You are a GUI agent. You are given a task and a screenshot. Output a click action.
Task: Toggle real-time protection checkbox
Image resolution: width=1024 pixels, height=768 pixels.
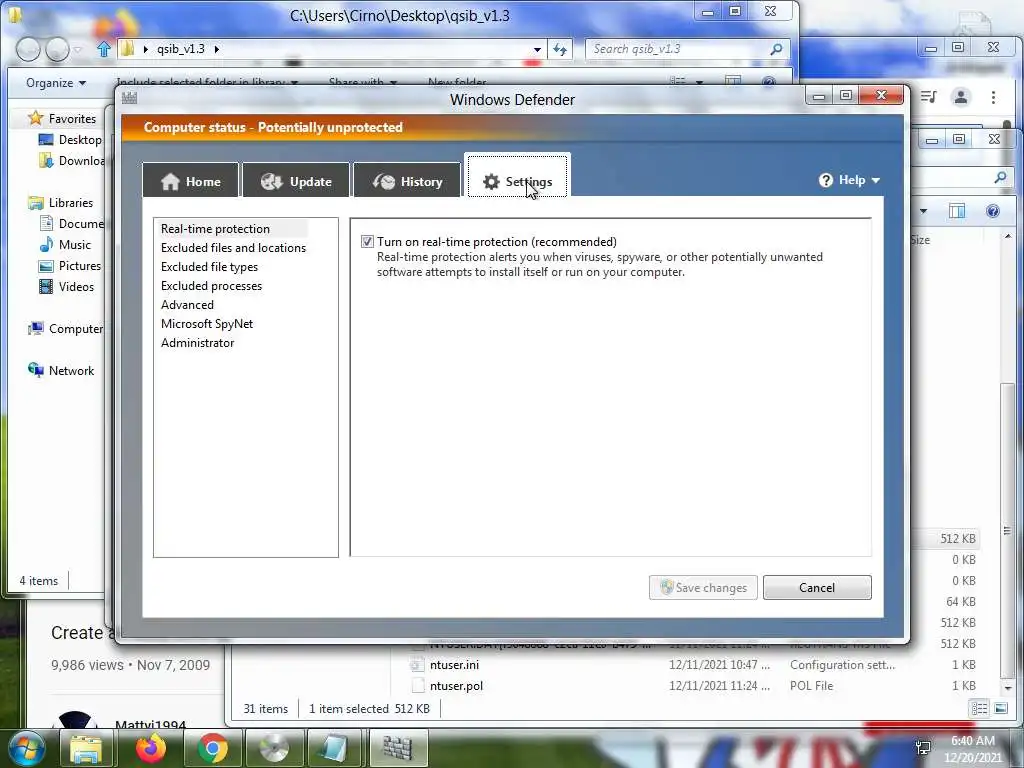click(x=367, y=242)
